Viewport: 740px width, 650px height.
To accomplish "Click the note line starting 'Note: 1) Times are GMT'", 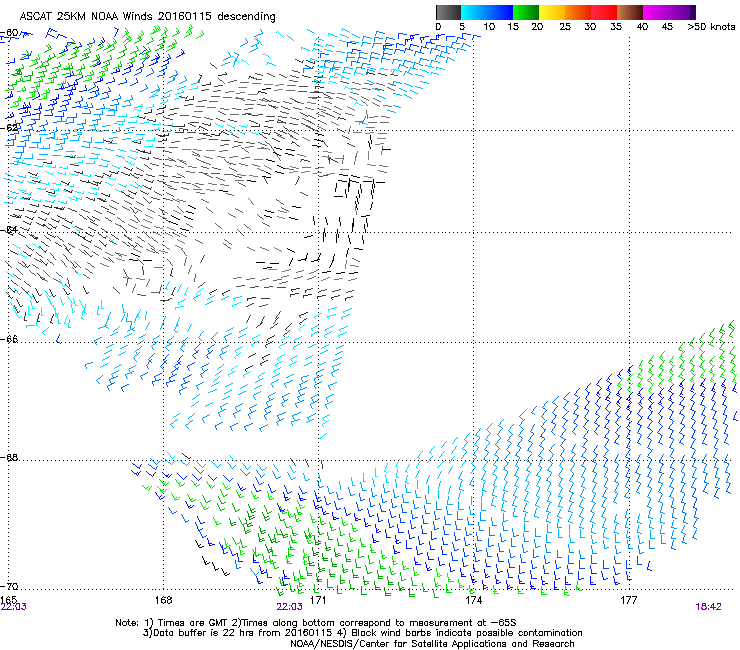I will [316, 623].
